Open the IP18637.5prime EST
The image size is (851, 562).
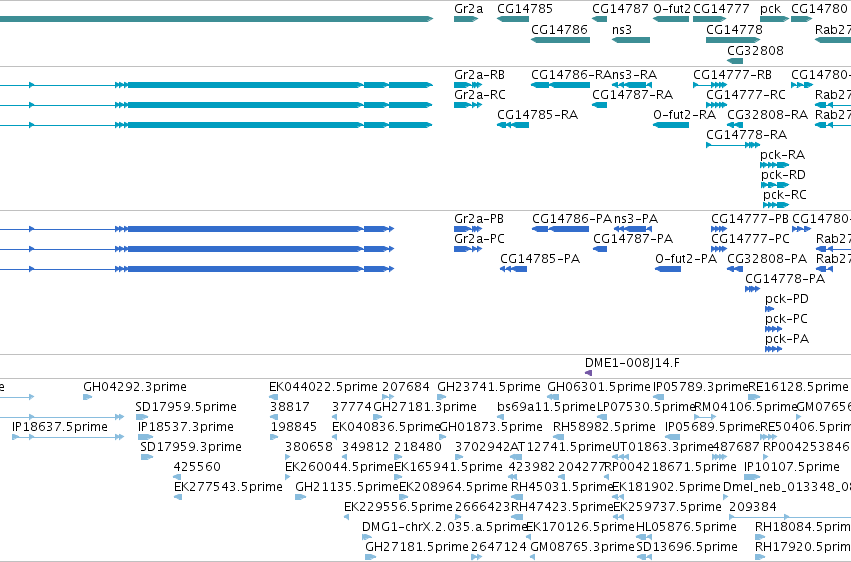click(x=68, y=437)
